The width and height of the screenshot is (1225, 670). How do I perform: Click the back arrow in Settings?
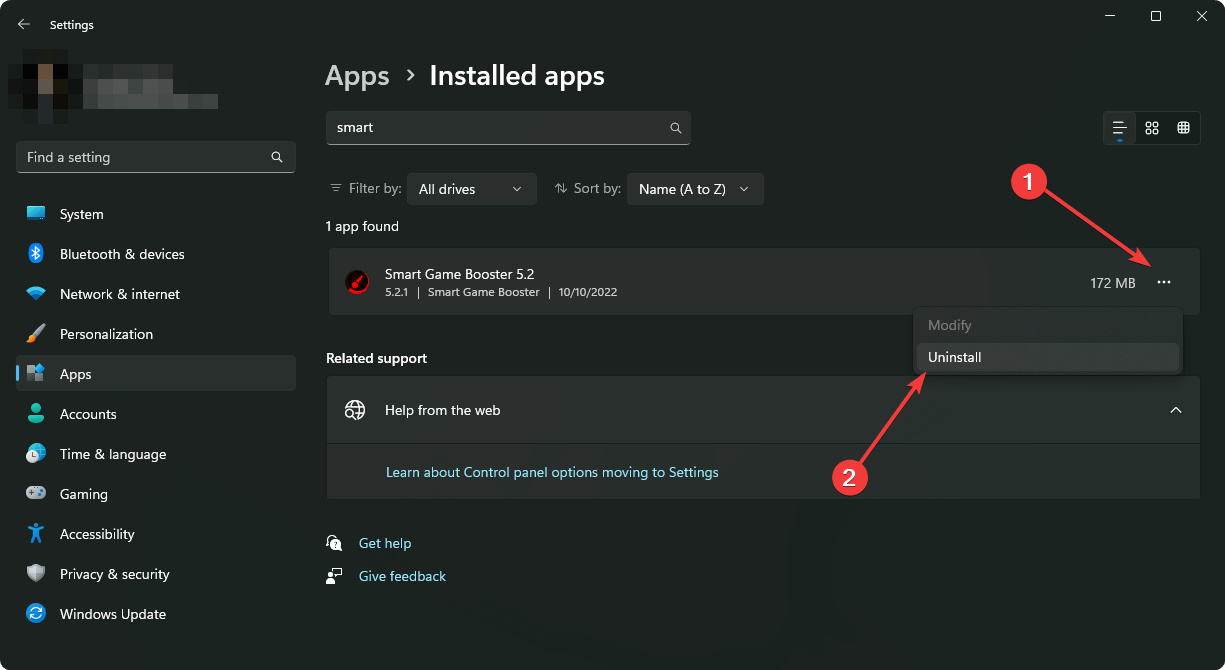coord(23,24)
